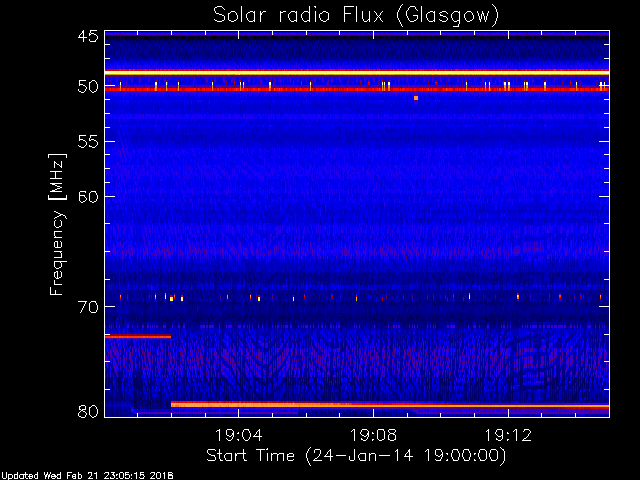Click the isolated orange spot below 51 MHz

tap(416, 98)
